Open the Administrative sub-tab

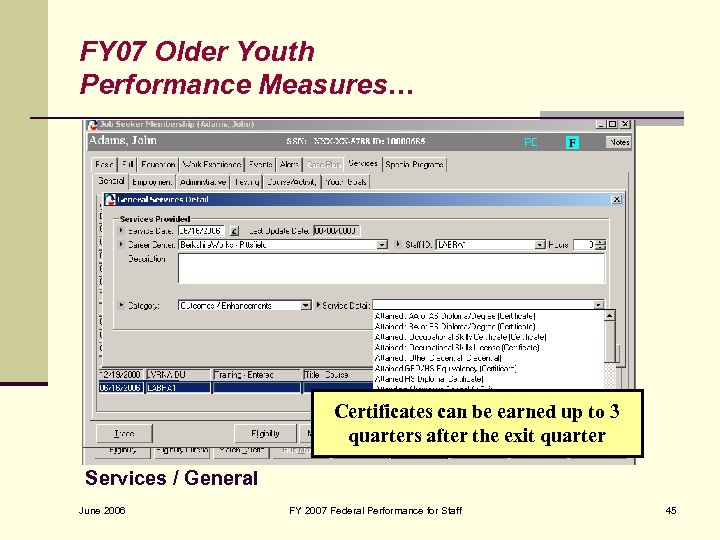click(x=203, y=182)
